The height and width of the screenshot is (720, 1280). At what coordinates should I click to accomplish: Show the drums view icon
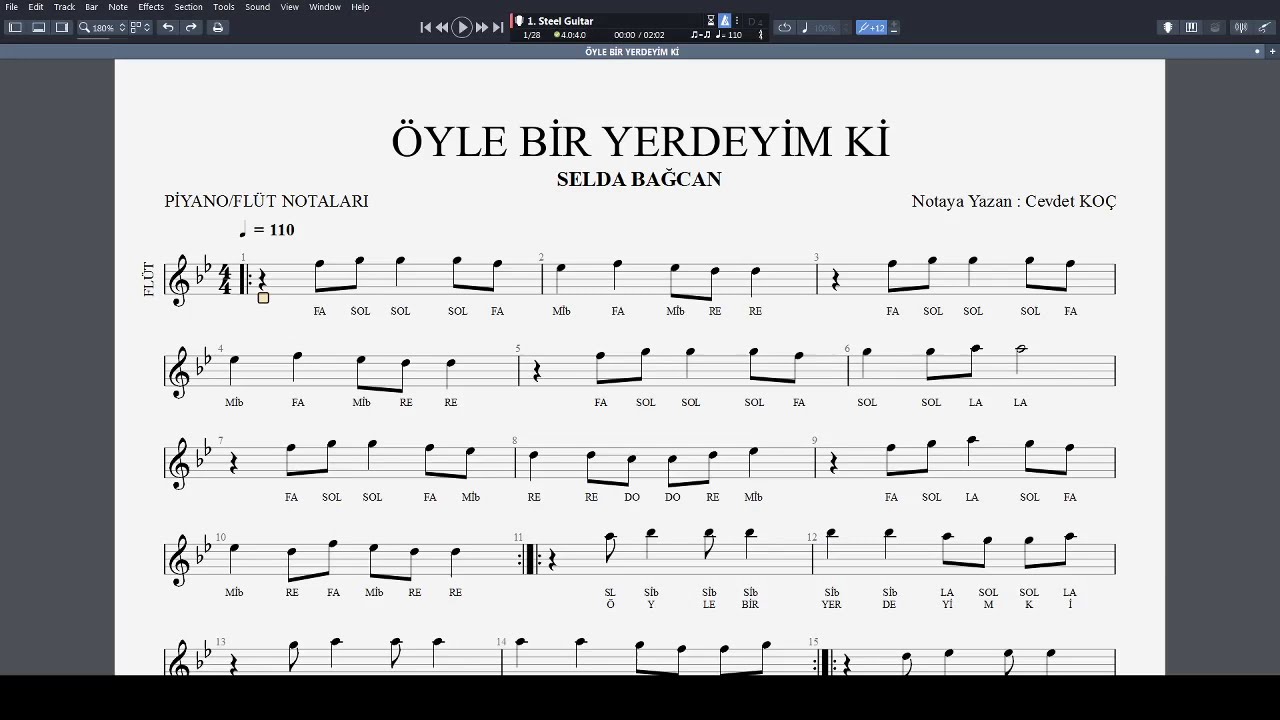[1215, 28]
